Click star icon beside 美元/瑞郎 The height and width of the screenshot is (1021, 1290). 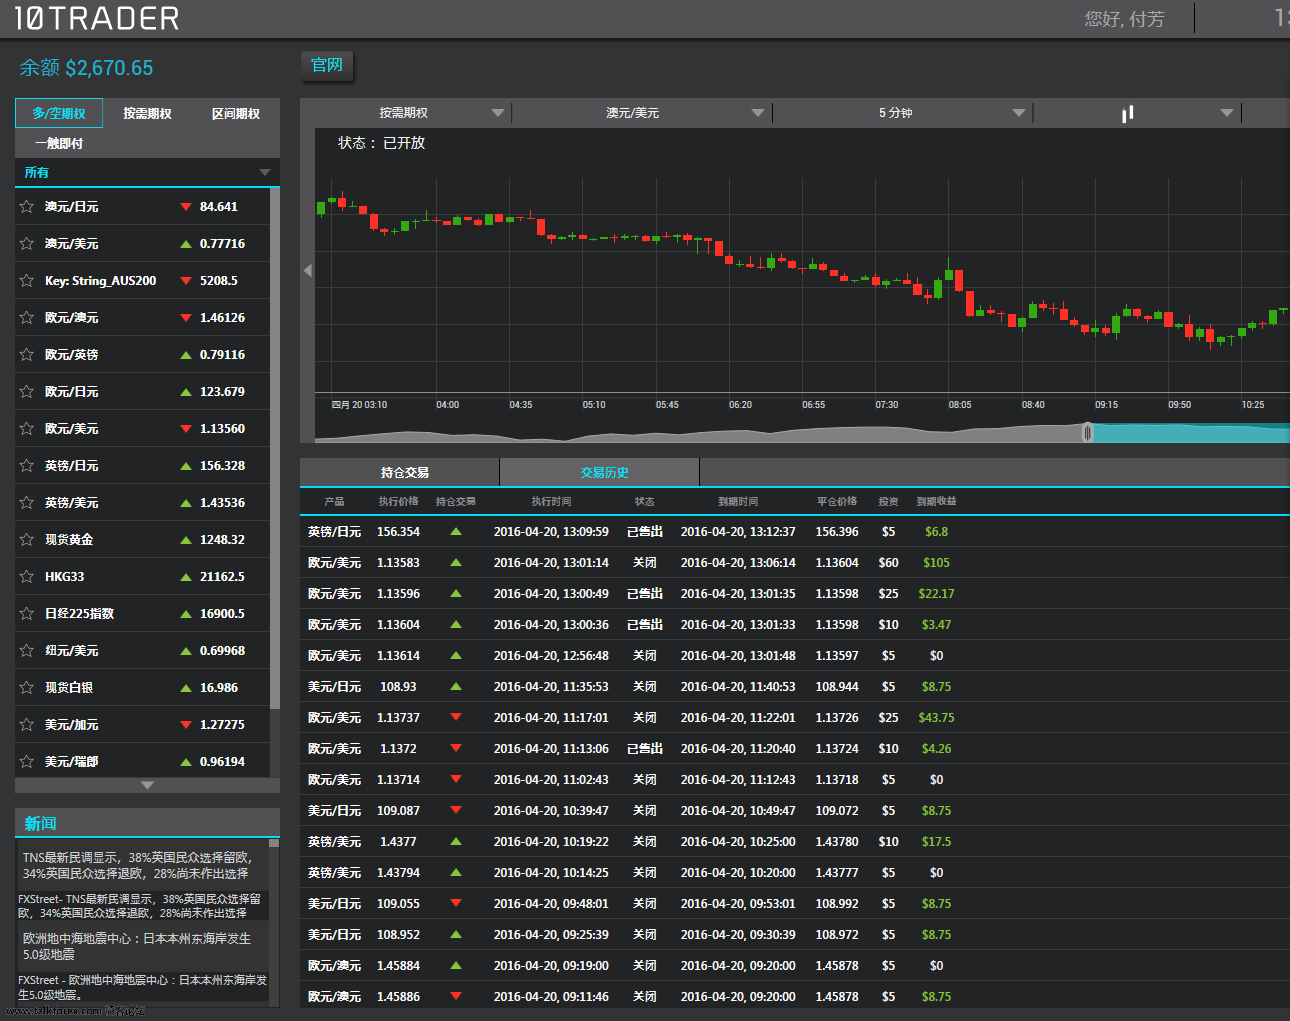[x=27, y=762]
